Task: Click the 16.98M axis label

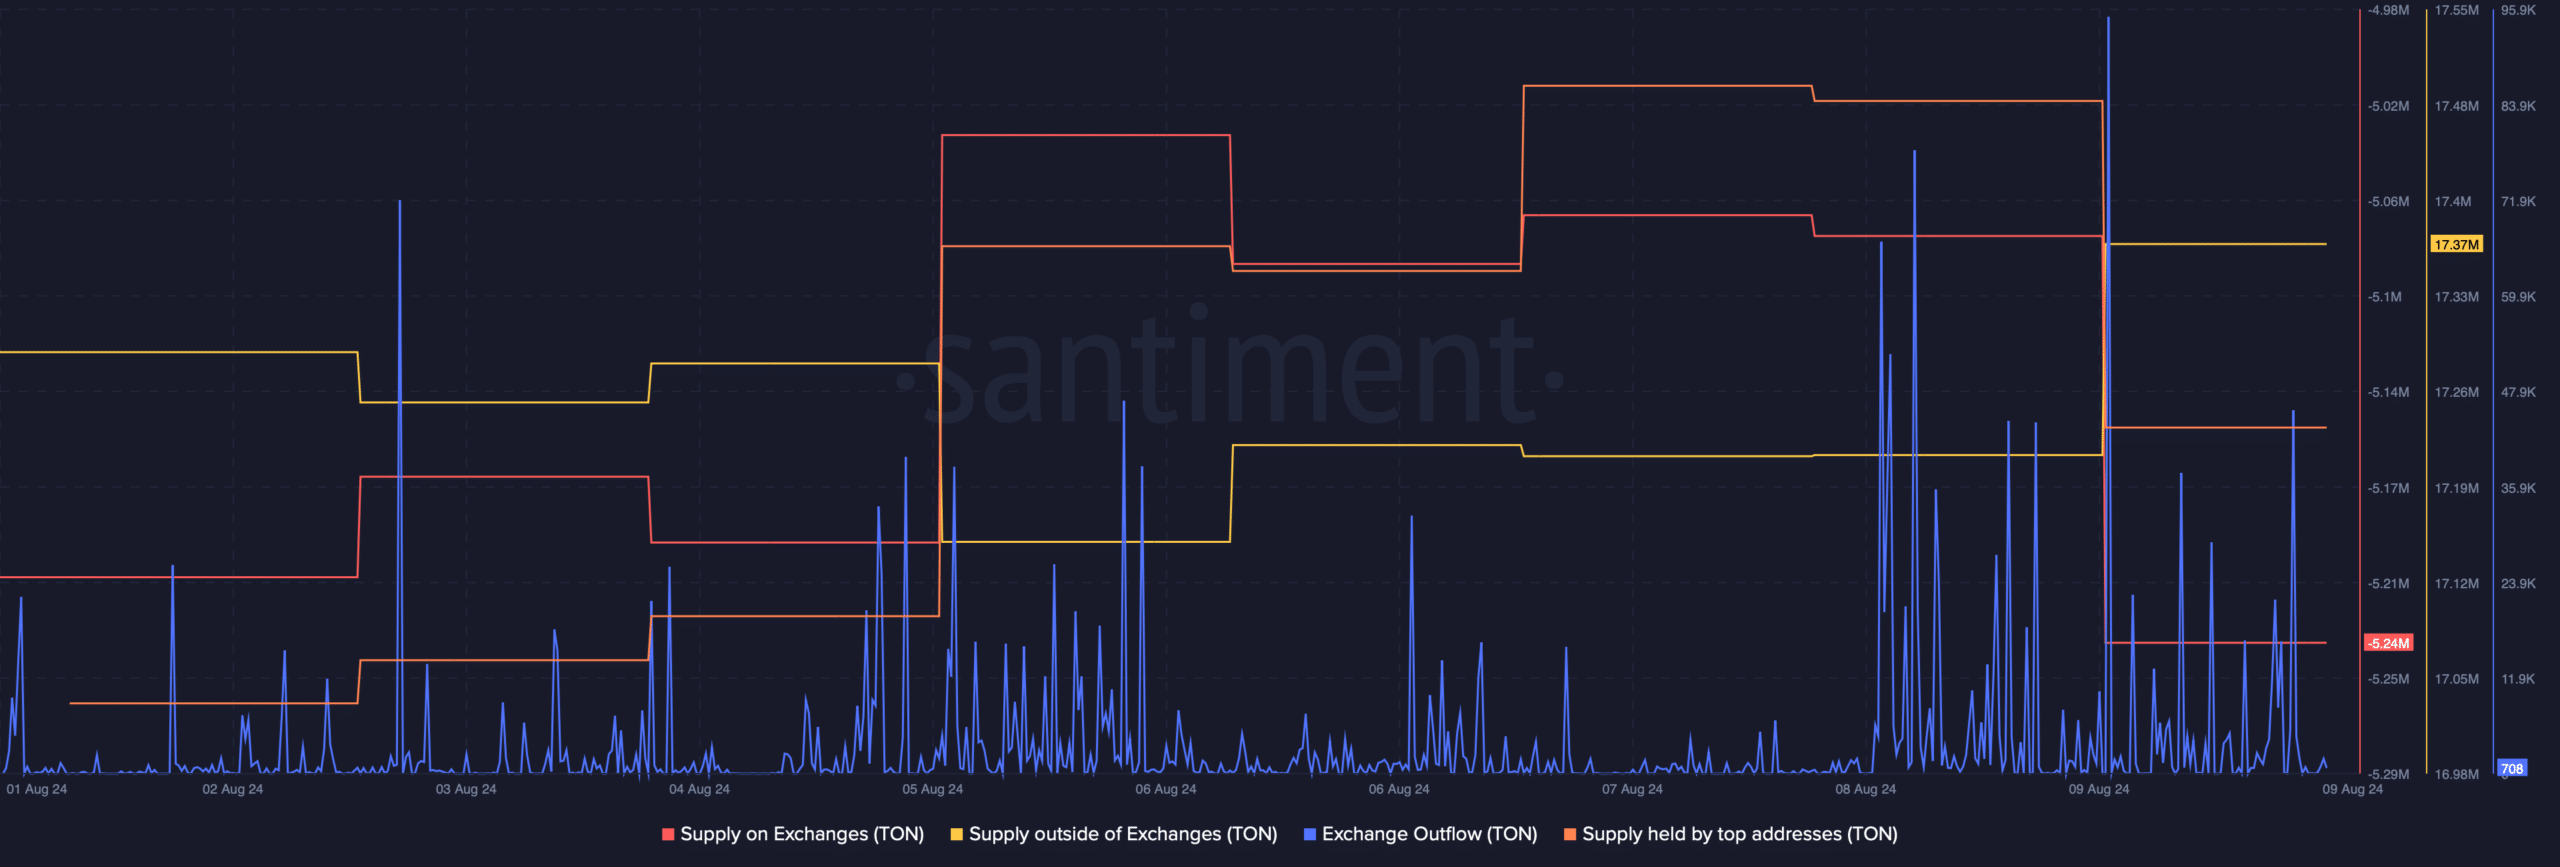Action: pos(2457,774)
